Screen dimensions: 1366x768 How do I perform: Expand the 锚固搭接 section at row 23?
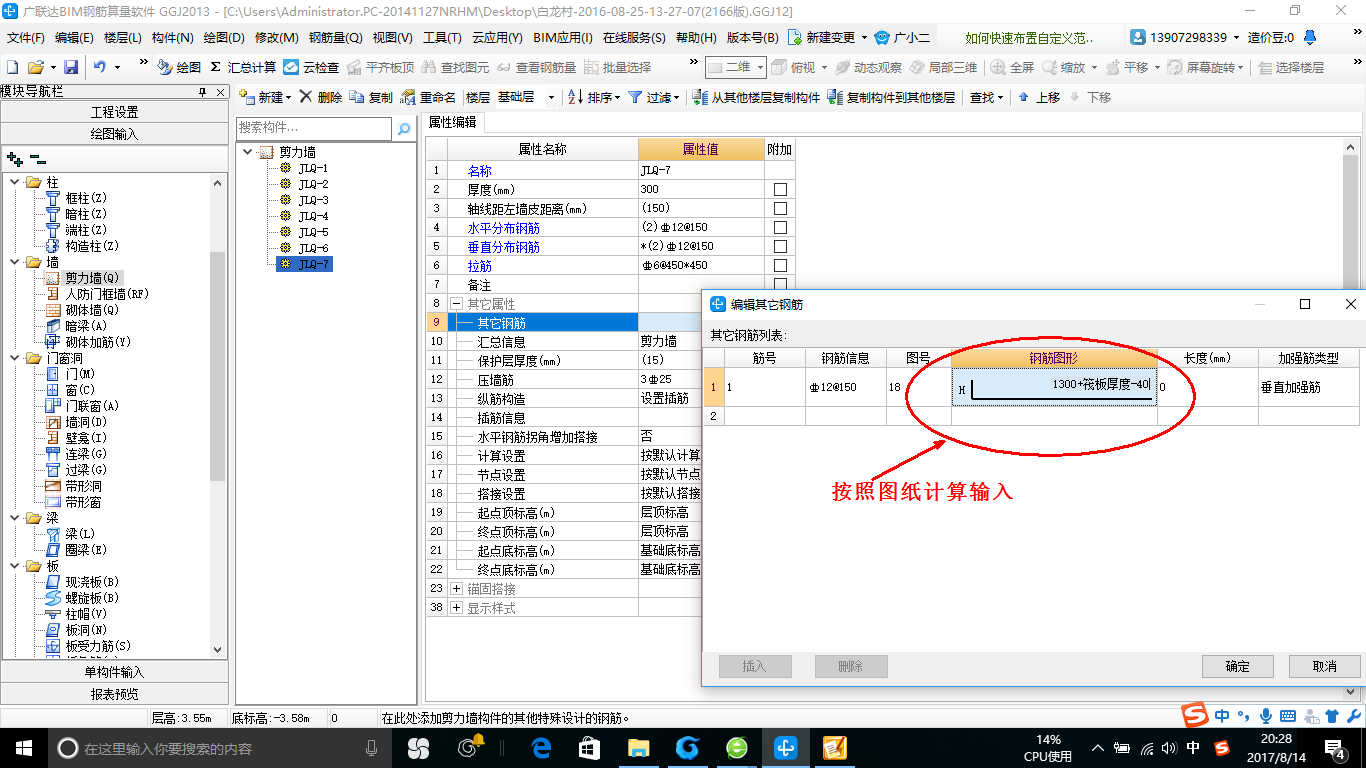[456, 589]
